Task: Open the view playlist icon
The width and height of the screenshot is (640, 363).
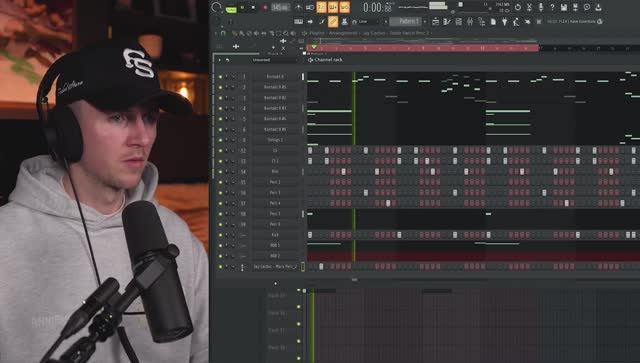Action: (436, 21)
